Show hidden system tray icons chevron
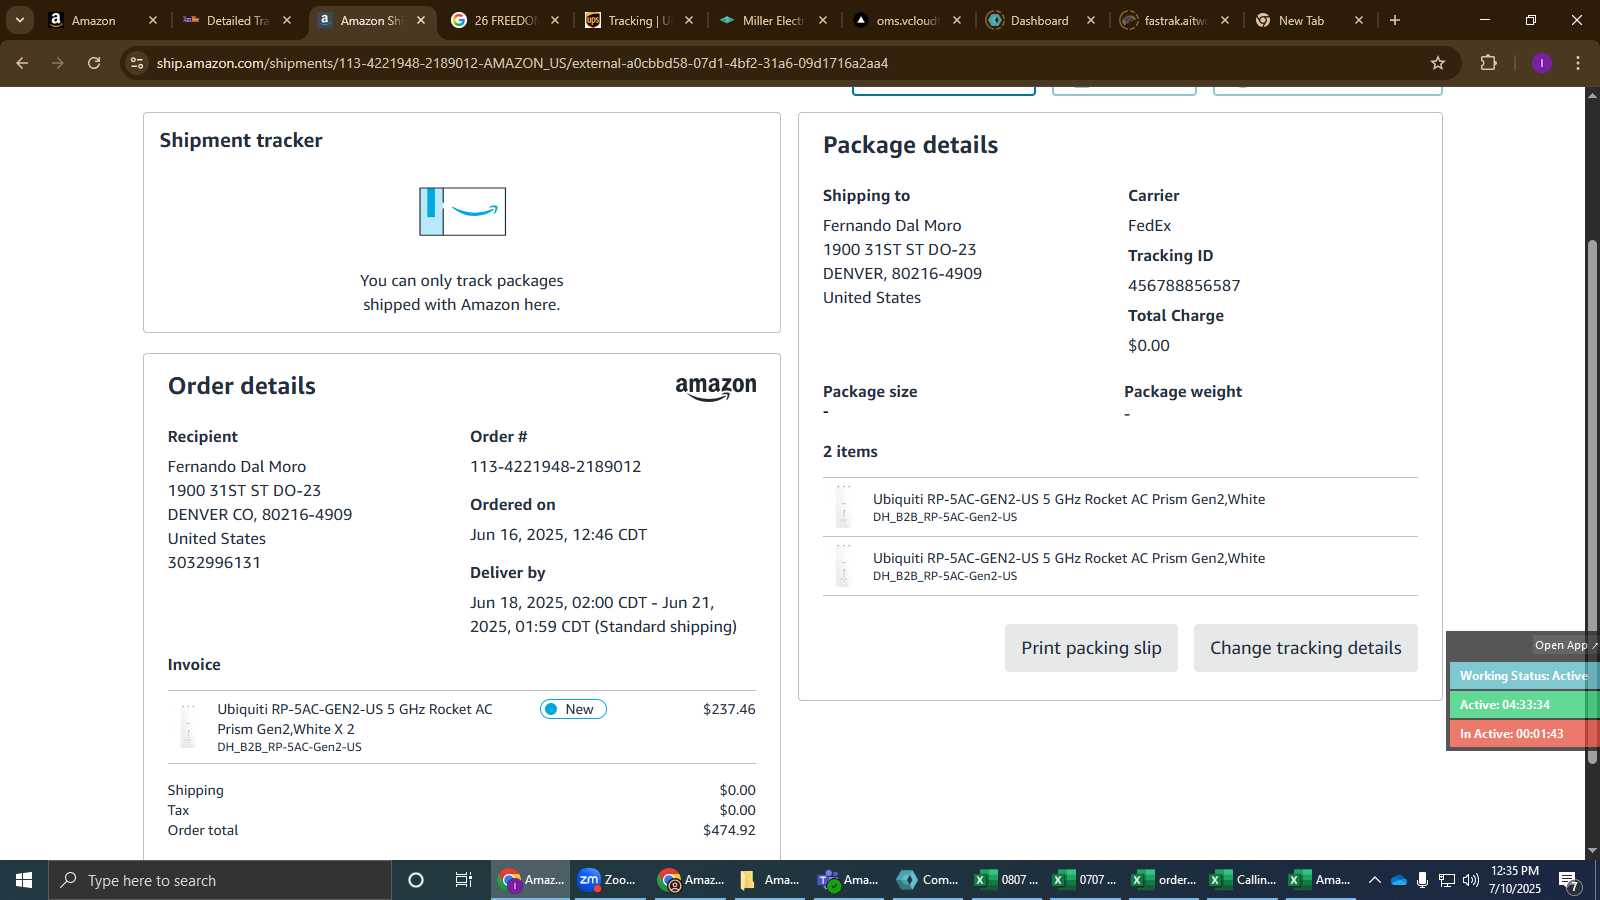Viewport: 1600px width, 900px height. [1374, 880]
